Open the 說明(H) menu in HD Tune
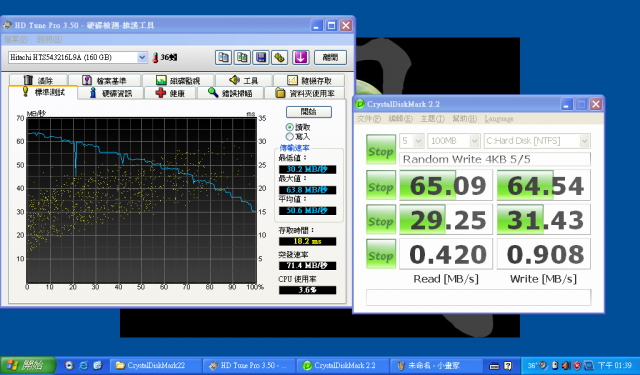Viewport: 640px width, 375px height. (x=49, y=40)
